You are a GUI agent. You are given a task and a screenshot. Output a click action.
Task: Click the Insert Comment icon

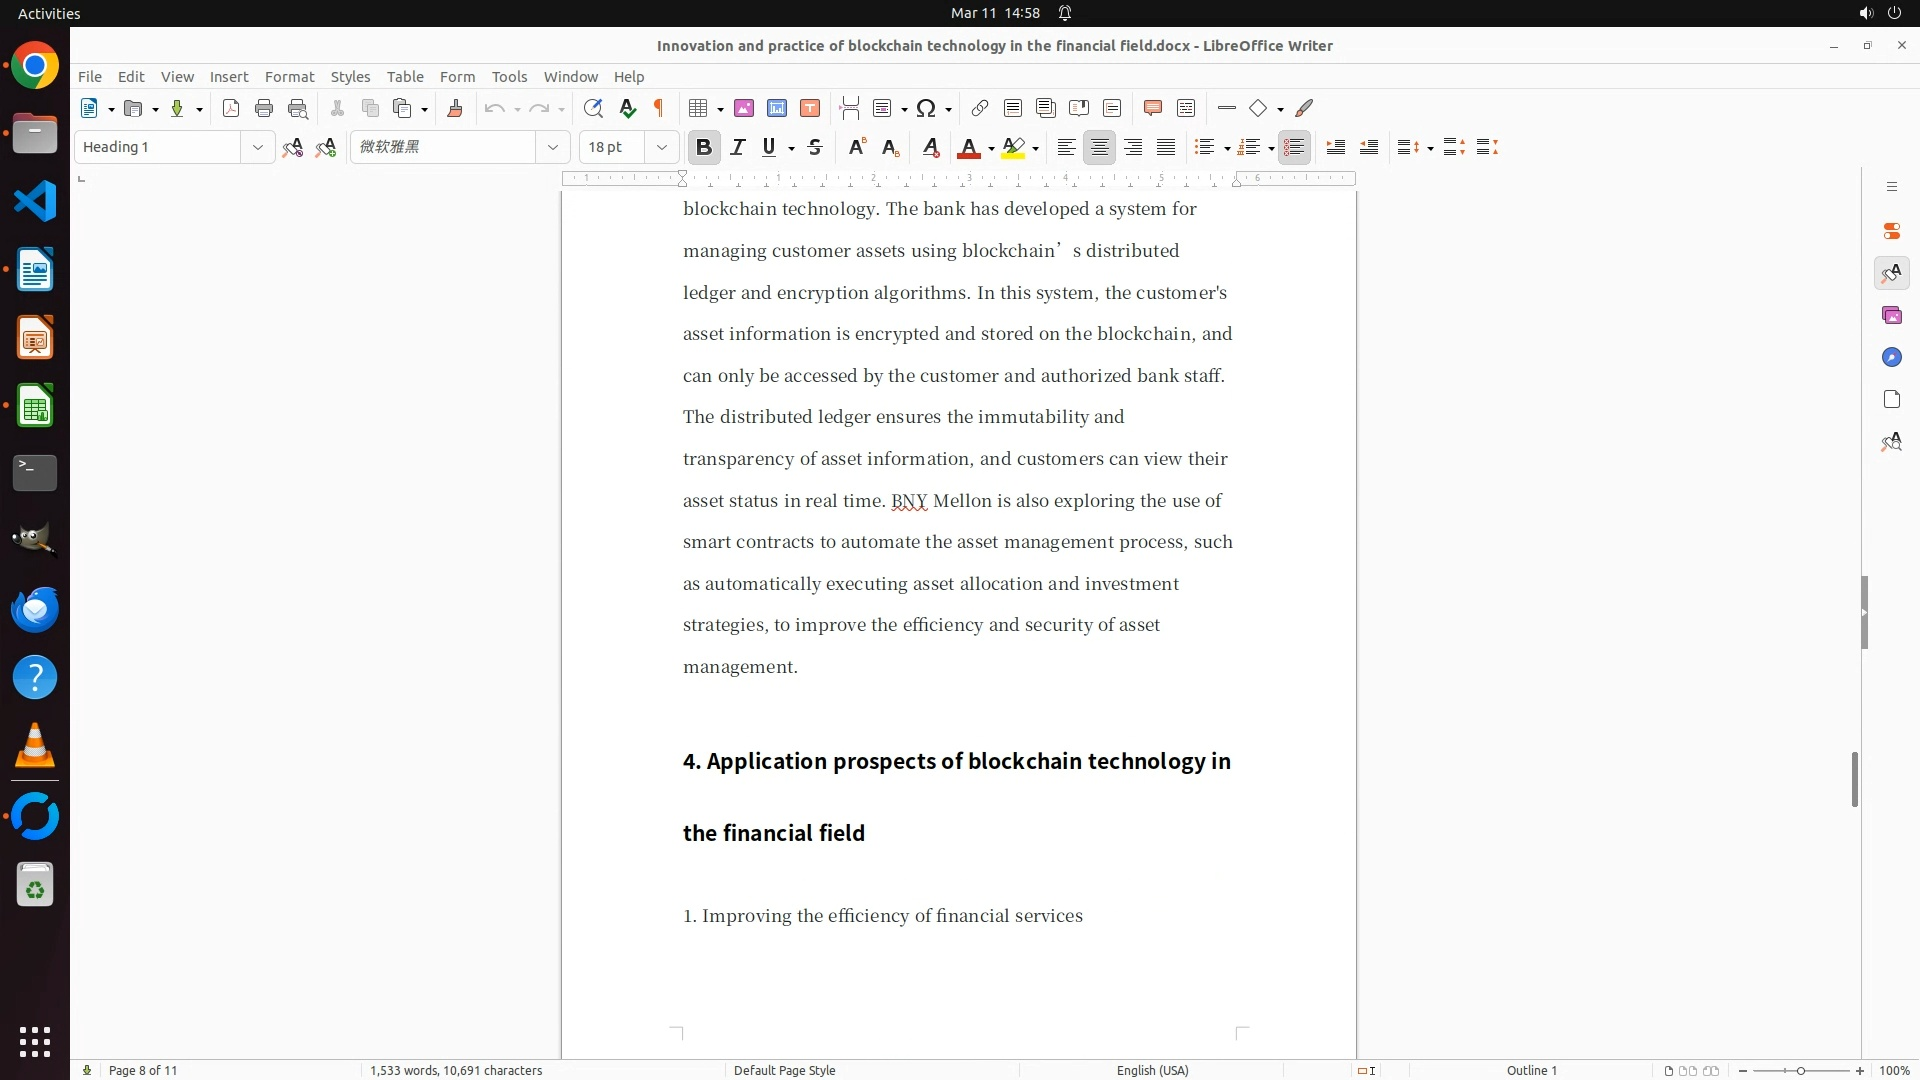click(1153, 108)
